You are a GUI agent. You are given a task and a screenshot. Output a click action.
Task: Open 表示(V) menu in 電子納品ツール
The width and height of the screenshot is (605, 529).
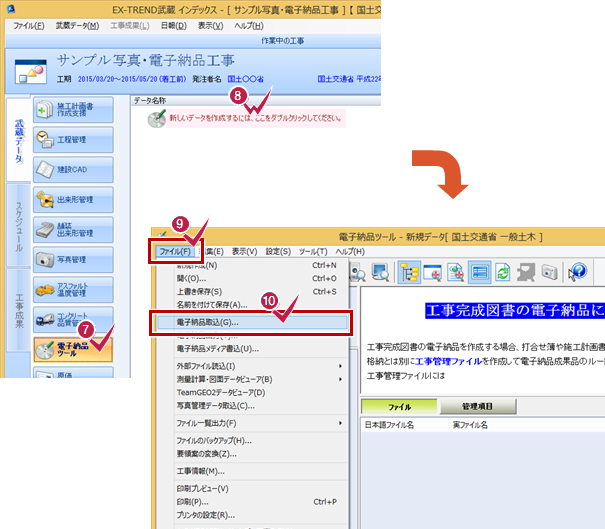click(244, 252)
